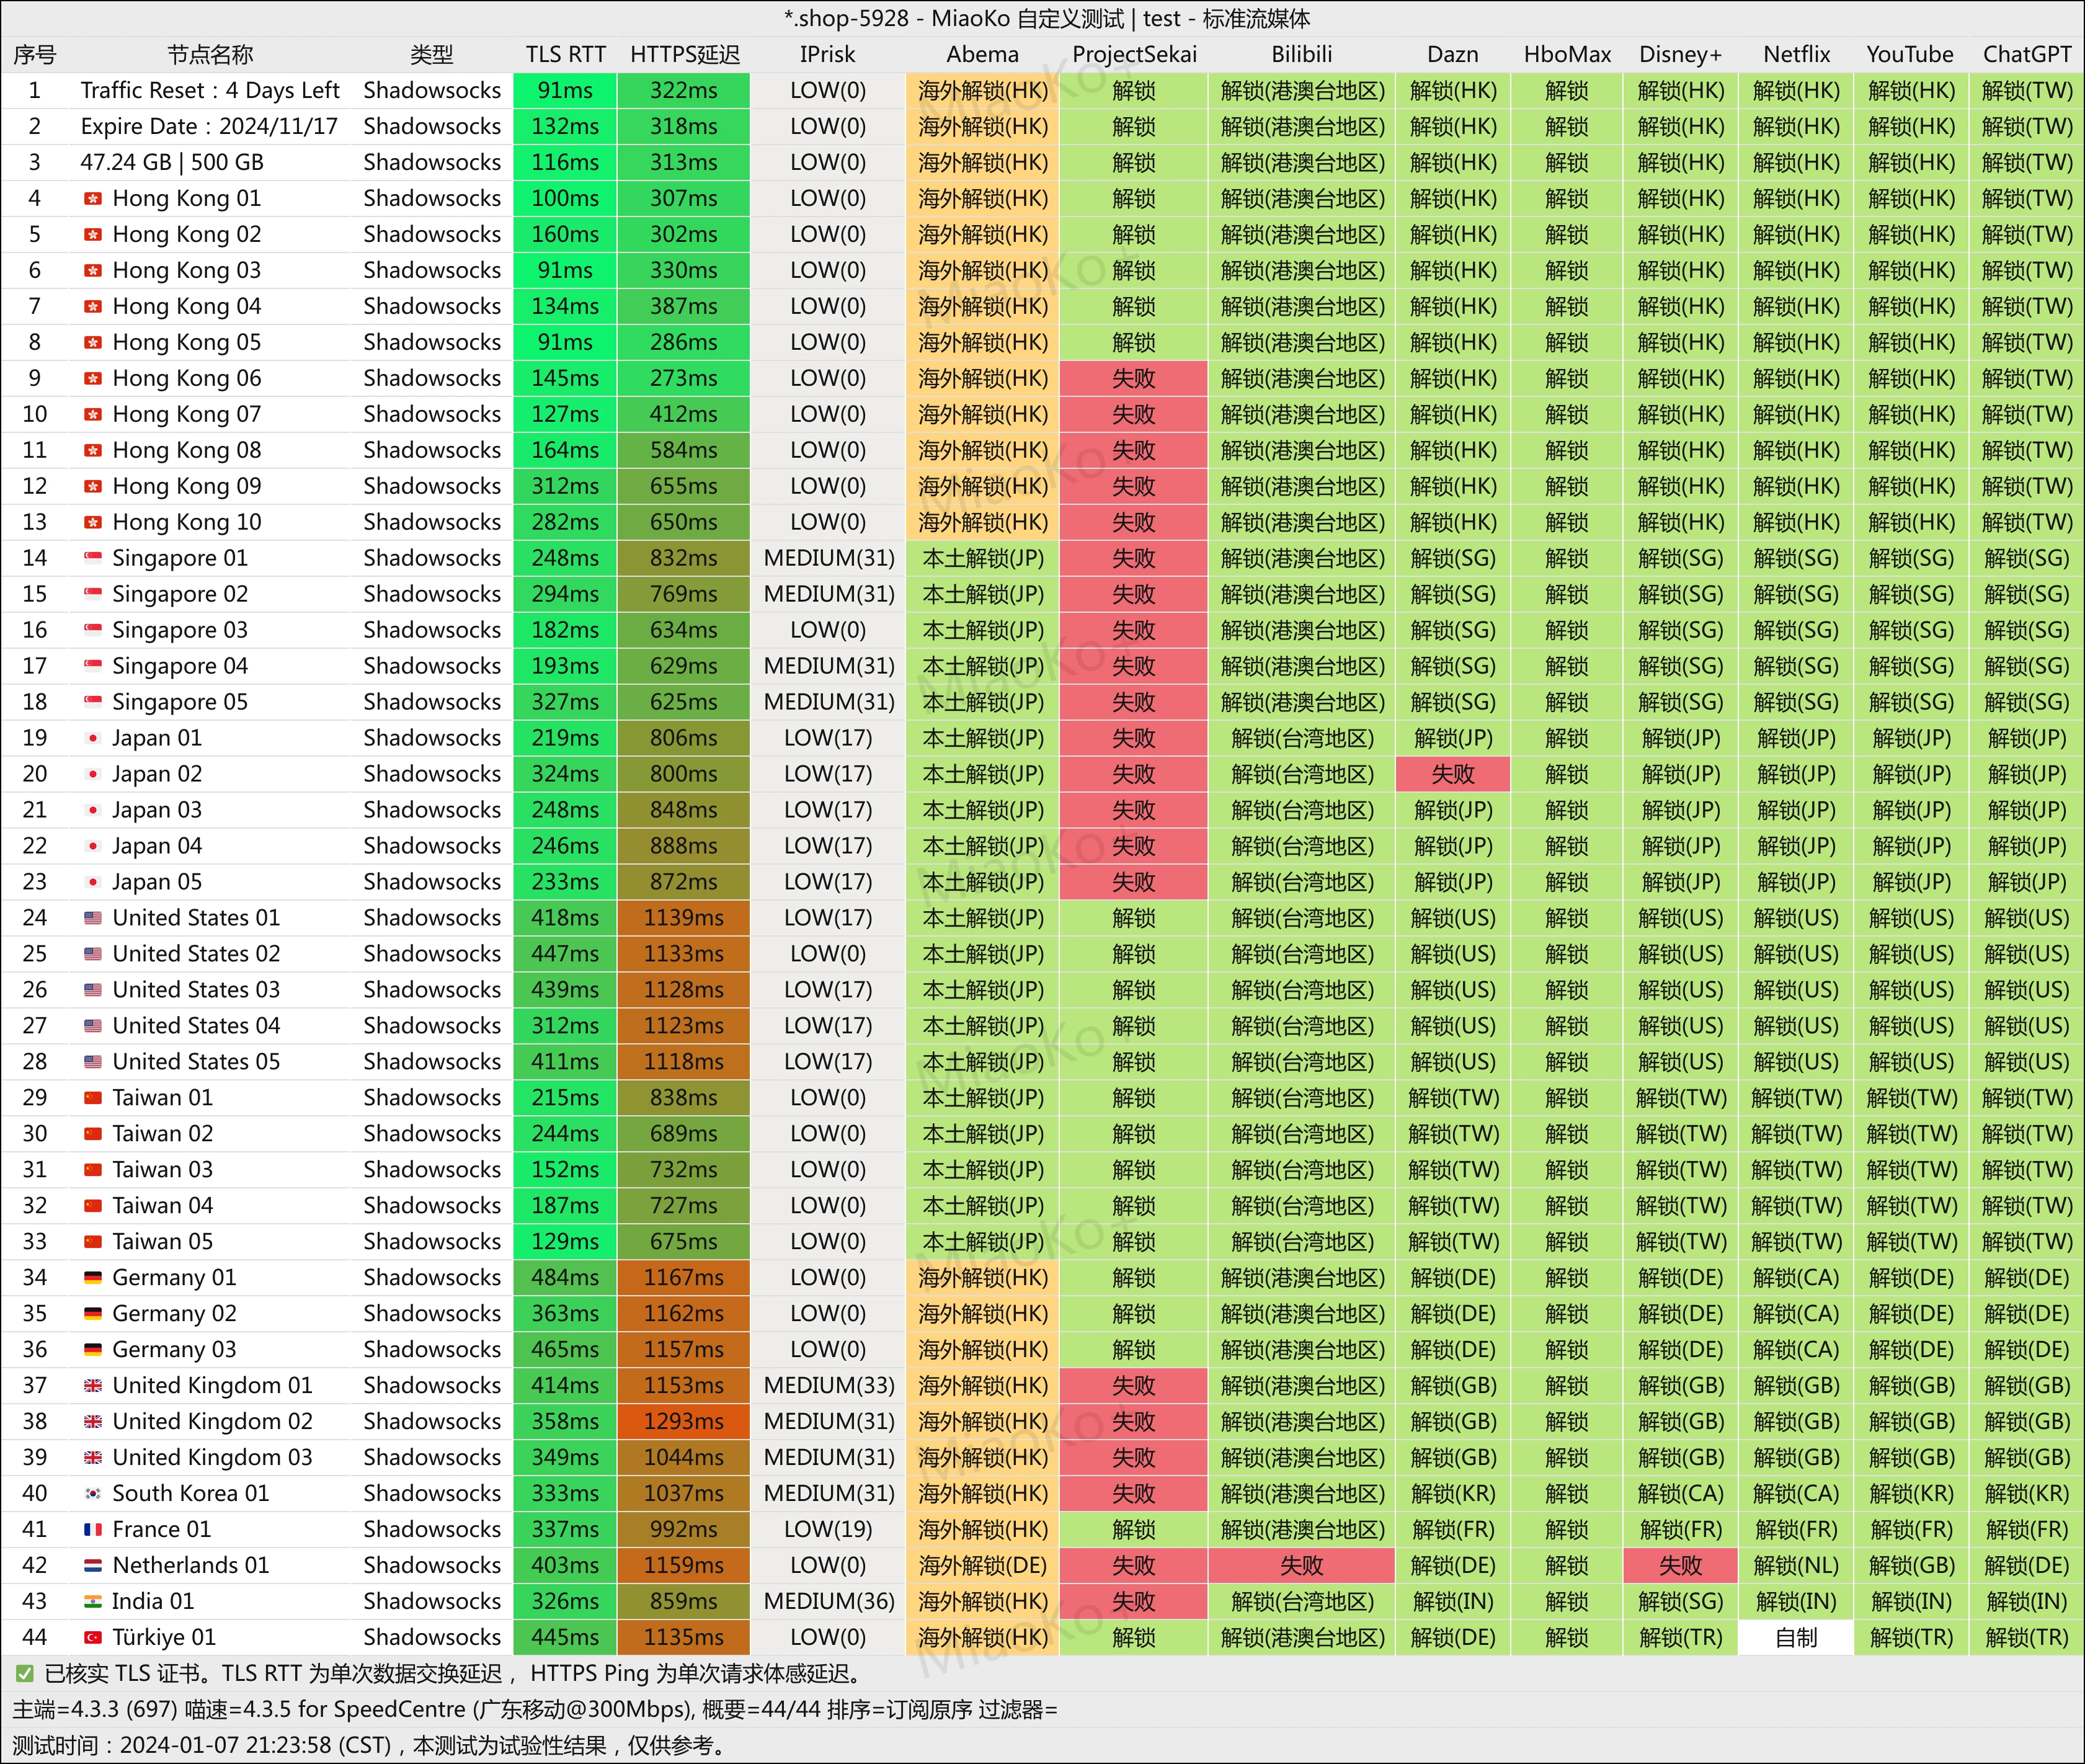Click the 类型 column header
Screen dimensions: 2085x1764
coord(432,55)
